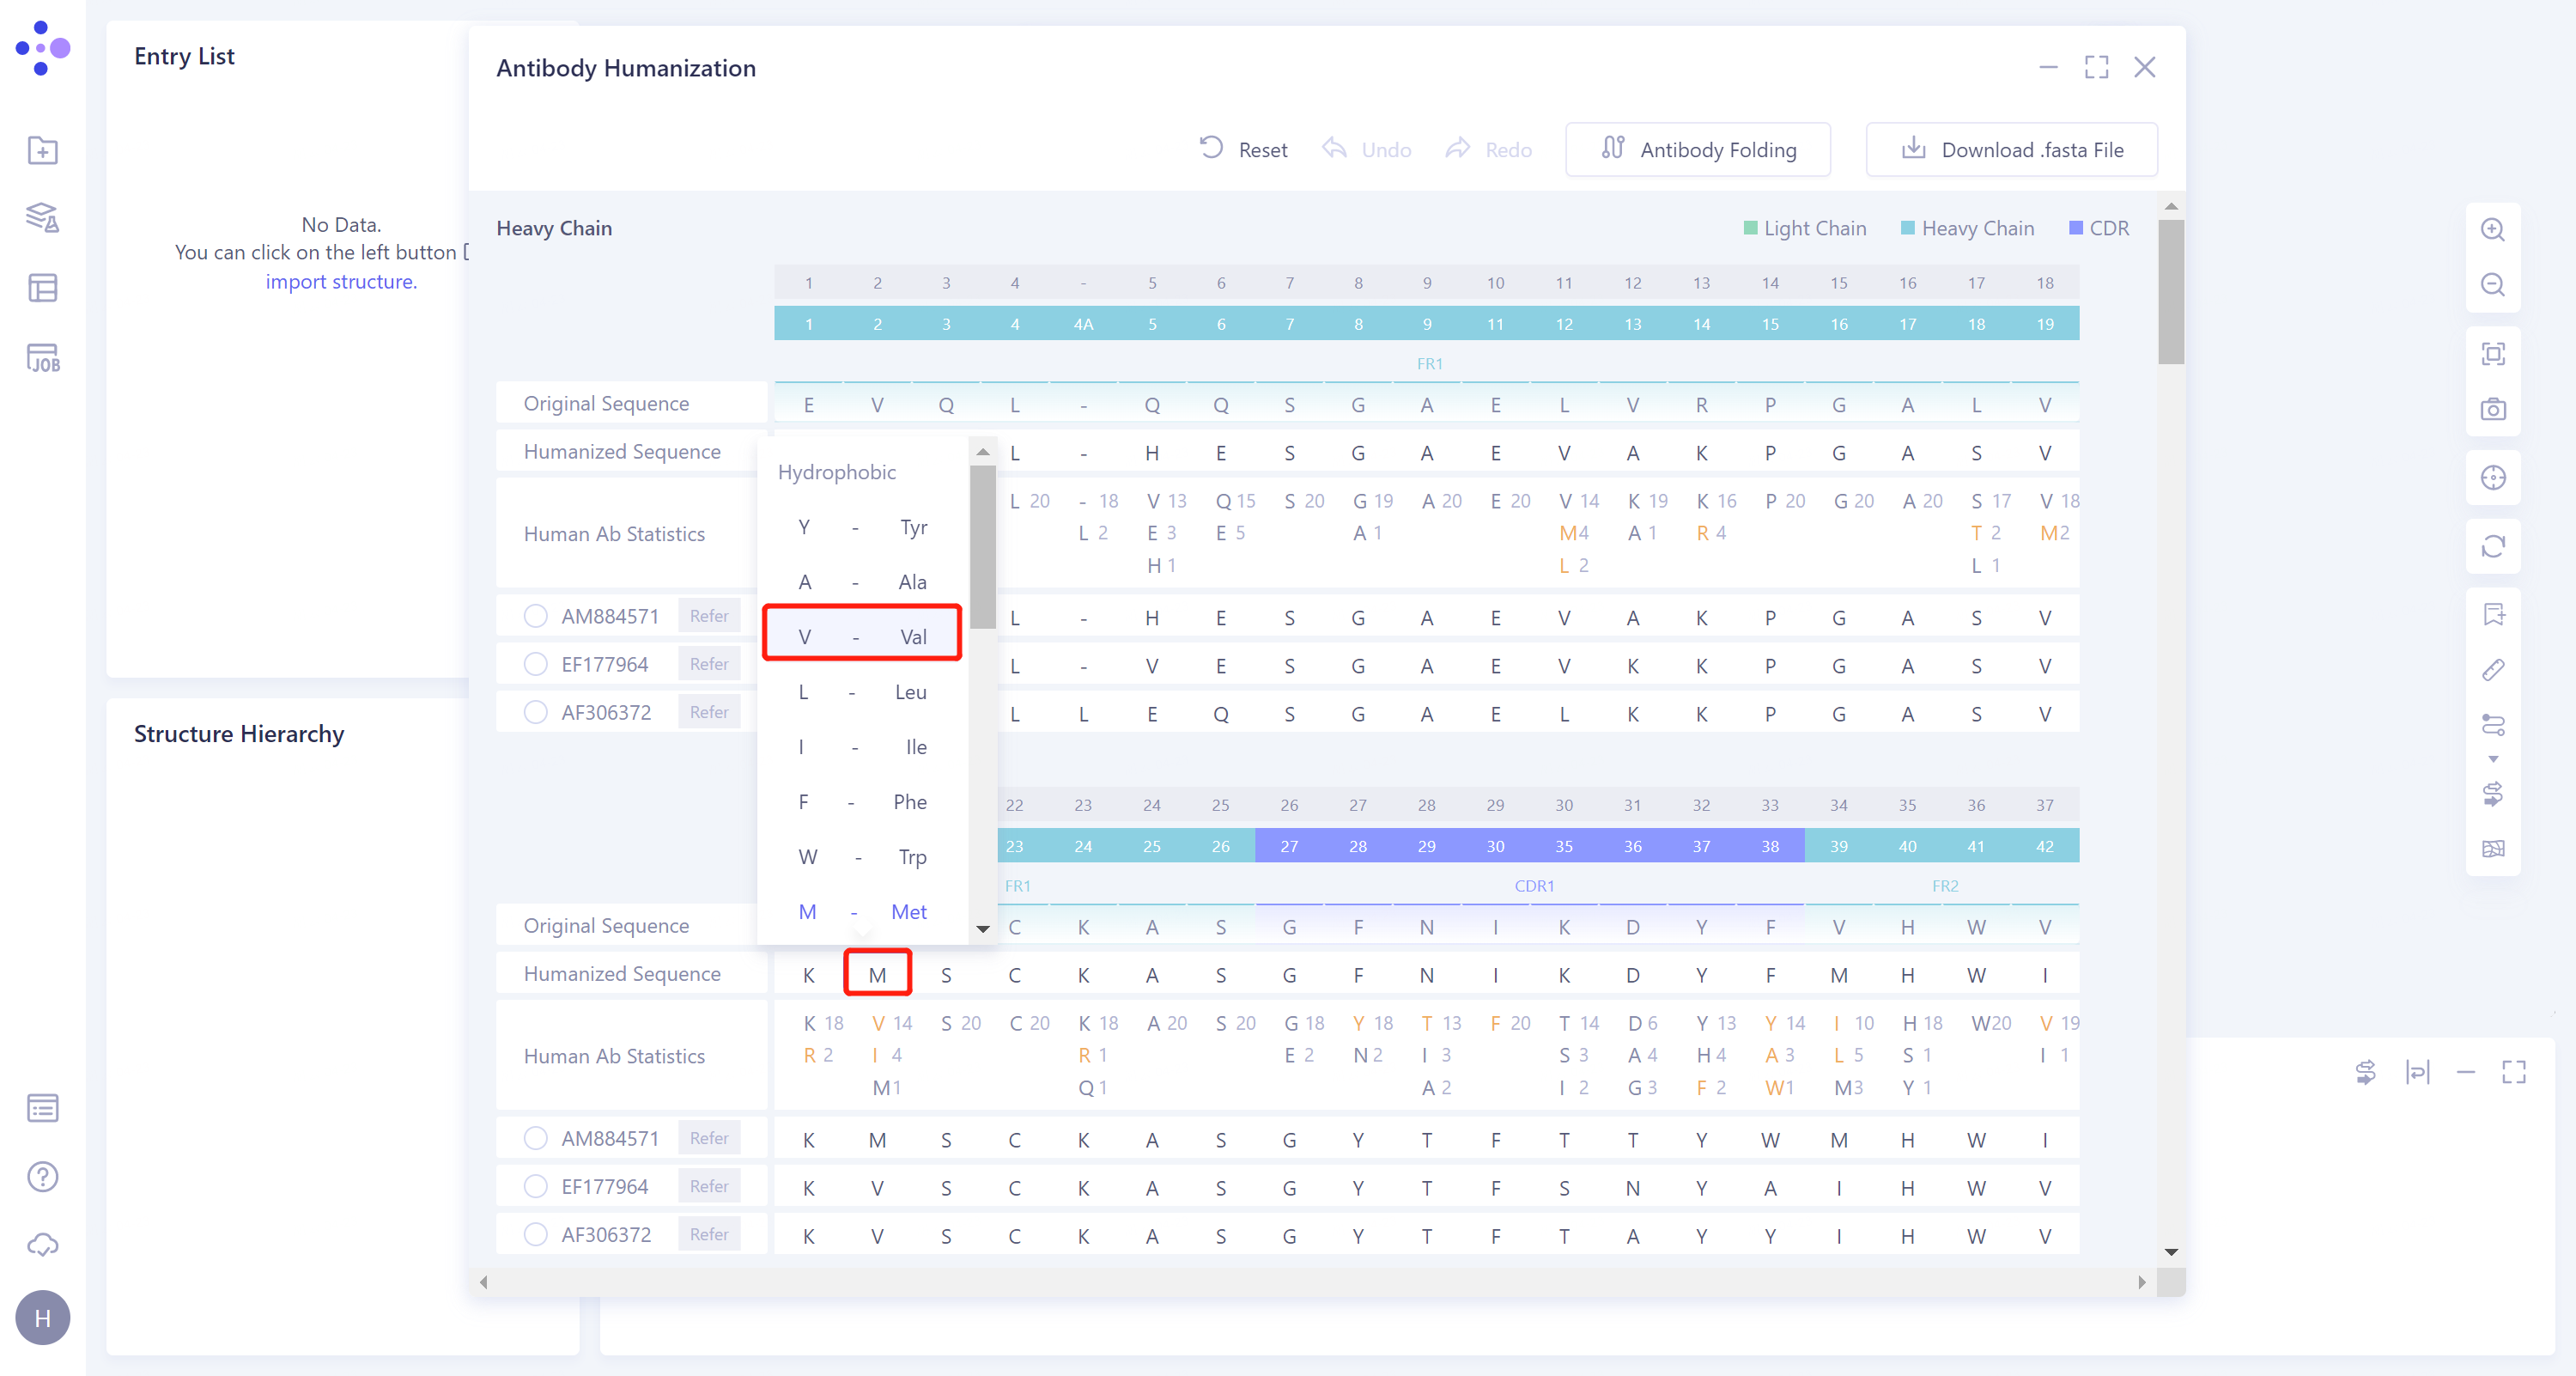Click the wrap-align icon in lower right panel
2576x1376 pixels.
pos(2417,1072)
